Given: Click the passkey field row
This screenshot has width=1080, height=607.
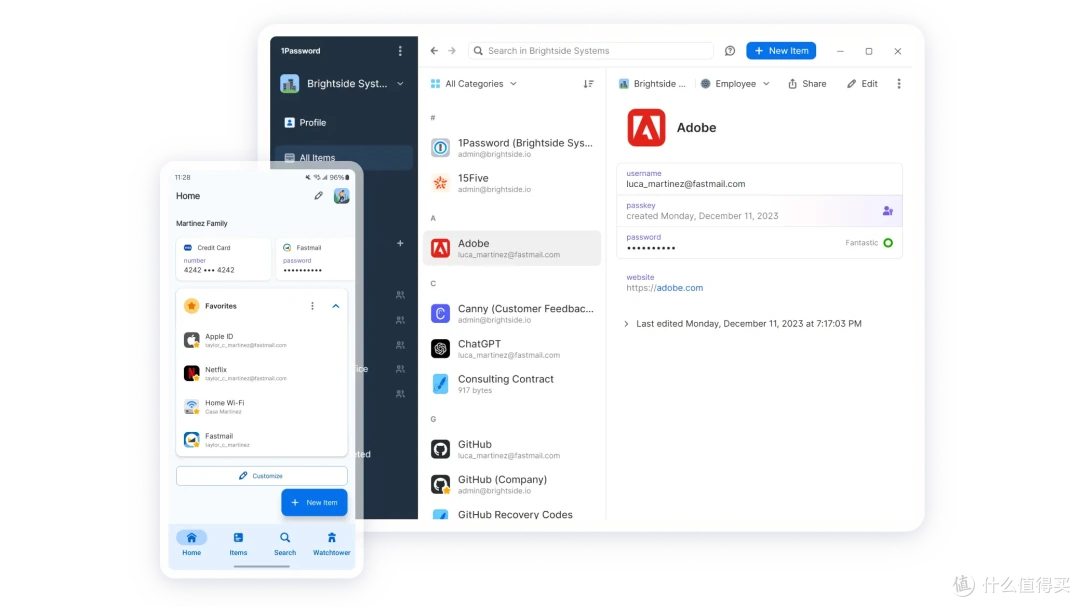Looking at the screenshot, I should pyautogui.click(x=759, y=211).
